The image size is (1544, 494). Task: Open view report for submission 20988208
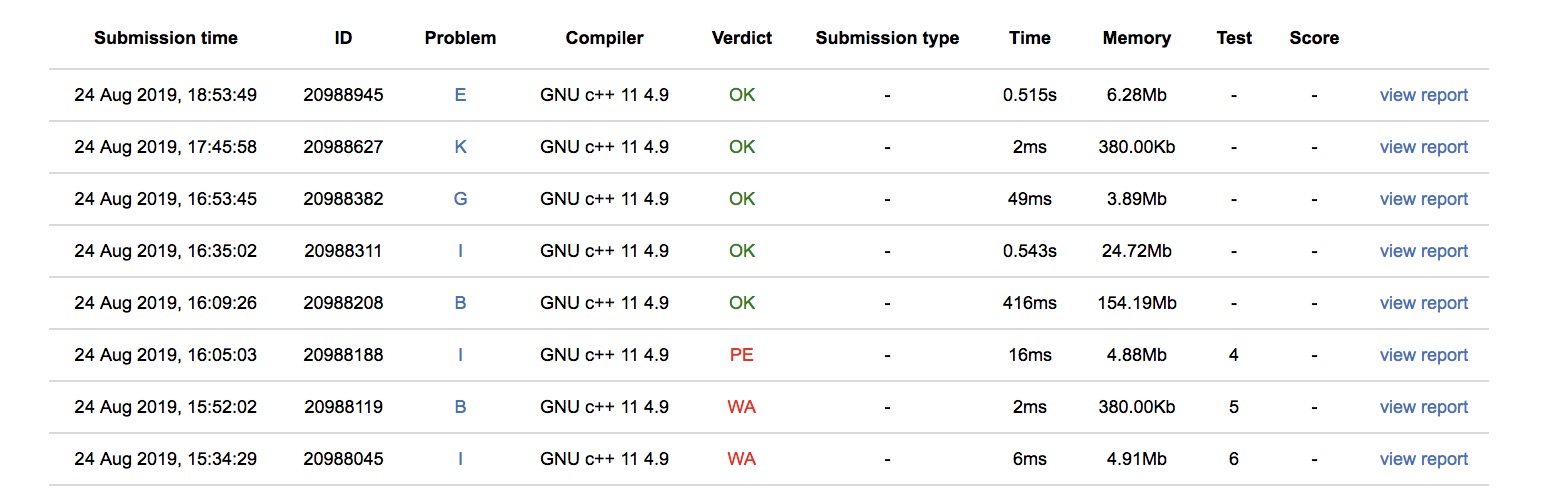[x=1423, y=303]
